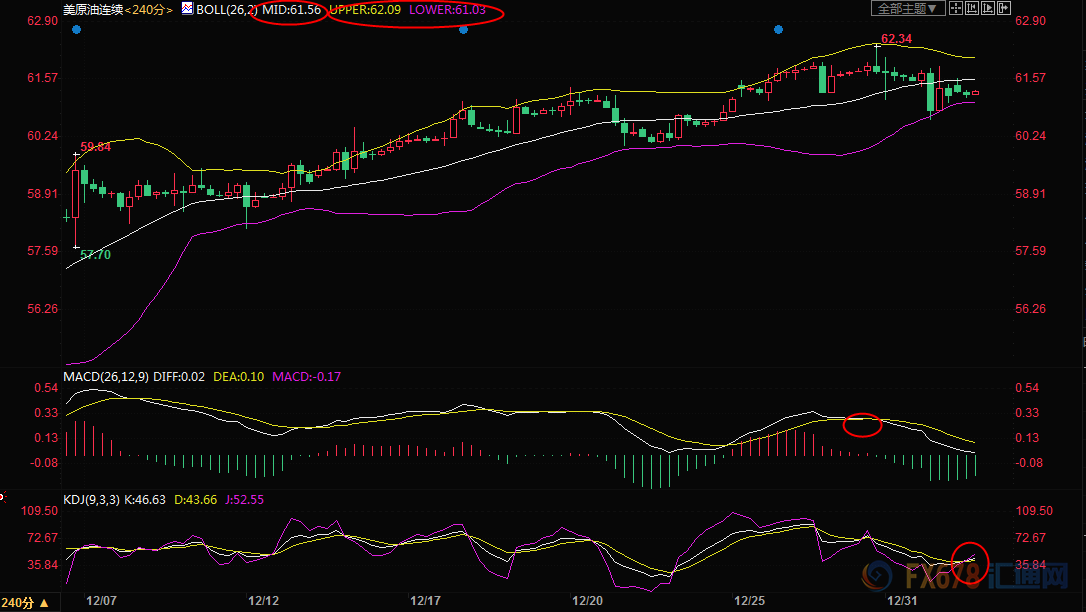Viewport: 1086px width, 612px height.
Task: Click the first blue event dot on chart
Action: pos(77,30)
